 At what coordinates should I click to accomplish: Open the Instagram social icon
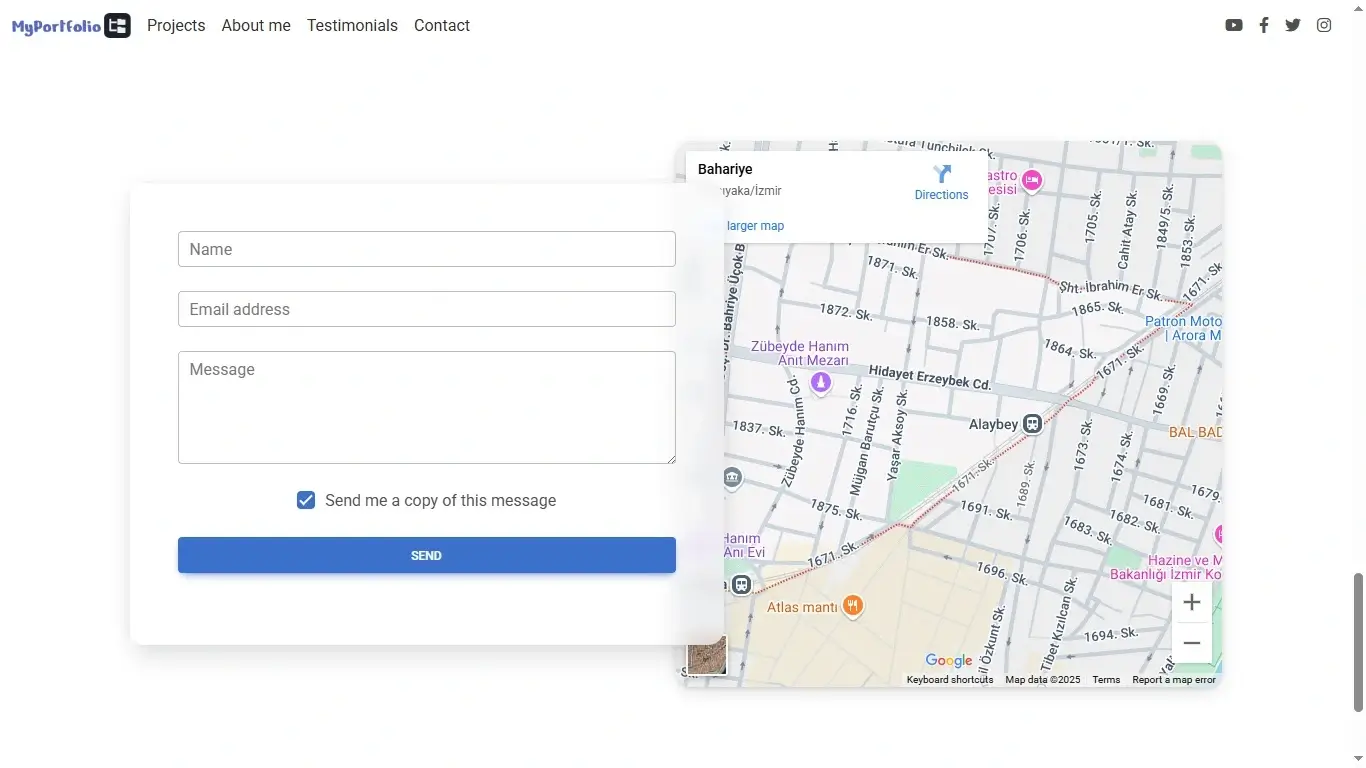(x=1324, y=25)
